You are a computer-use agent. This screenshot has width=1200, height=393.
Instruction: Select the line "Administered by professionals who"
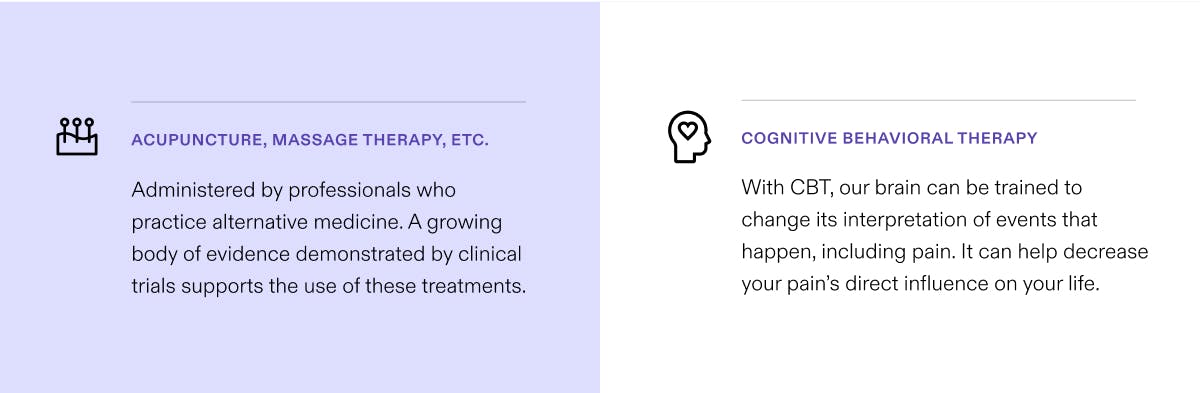coord(294,190)
